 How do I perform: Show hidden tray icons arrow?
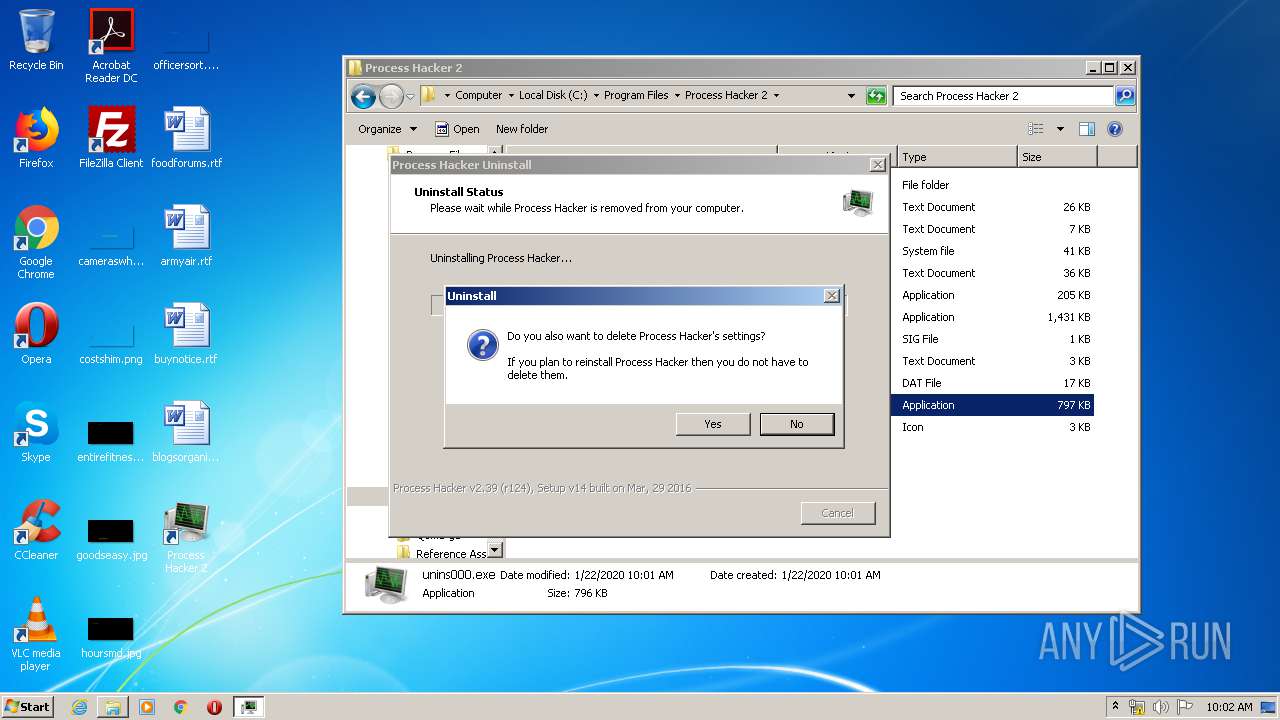(x=1115, y=706)
